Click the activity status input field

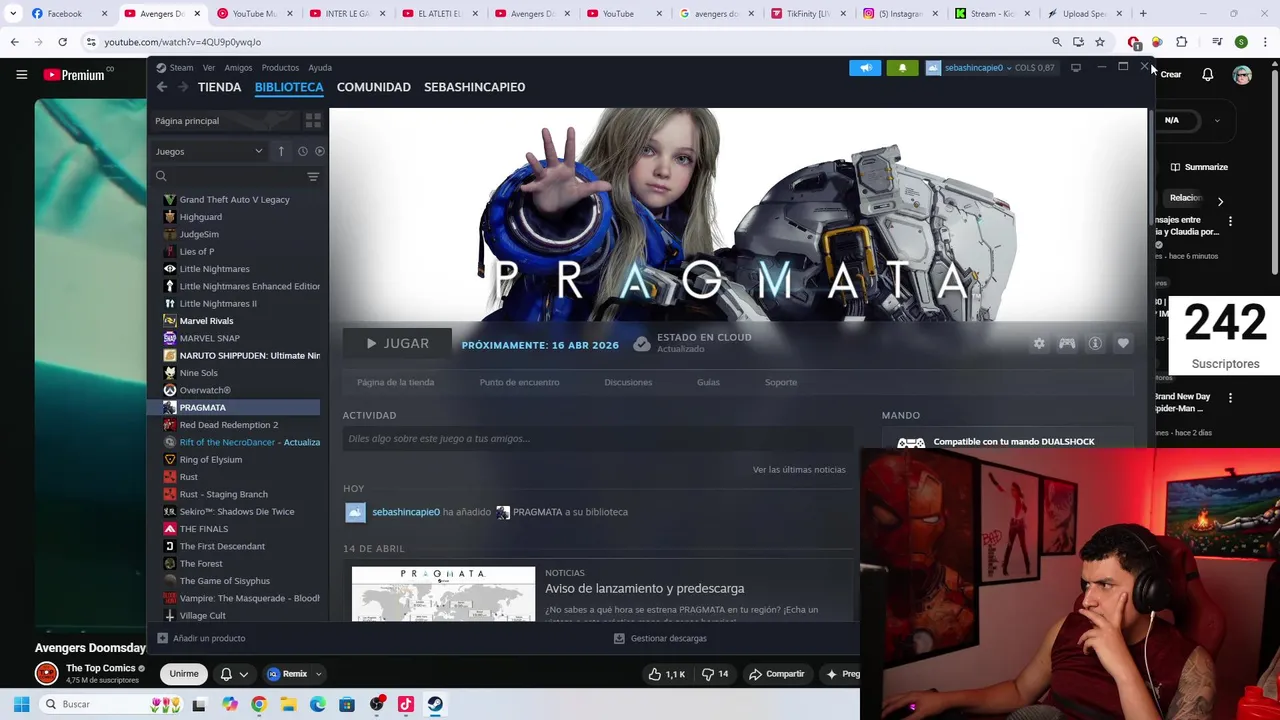coord(598,439)
